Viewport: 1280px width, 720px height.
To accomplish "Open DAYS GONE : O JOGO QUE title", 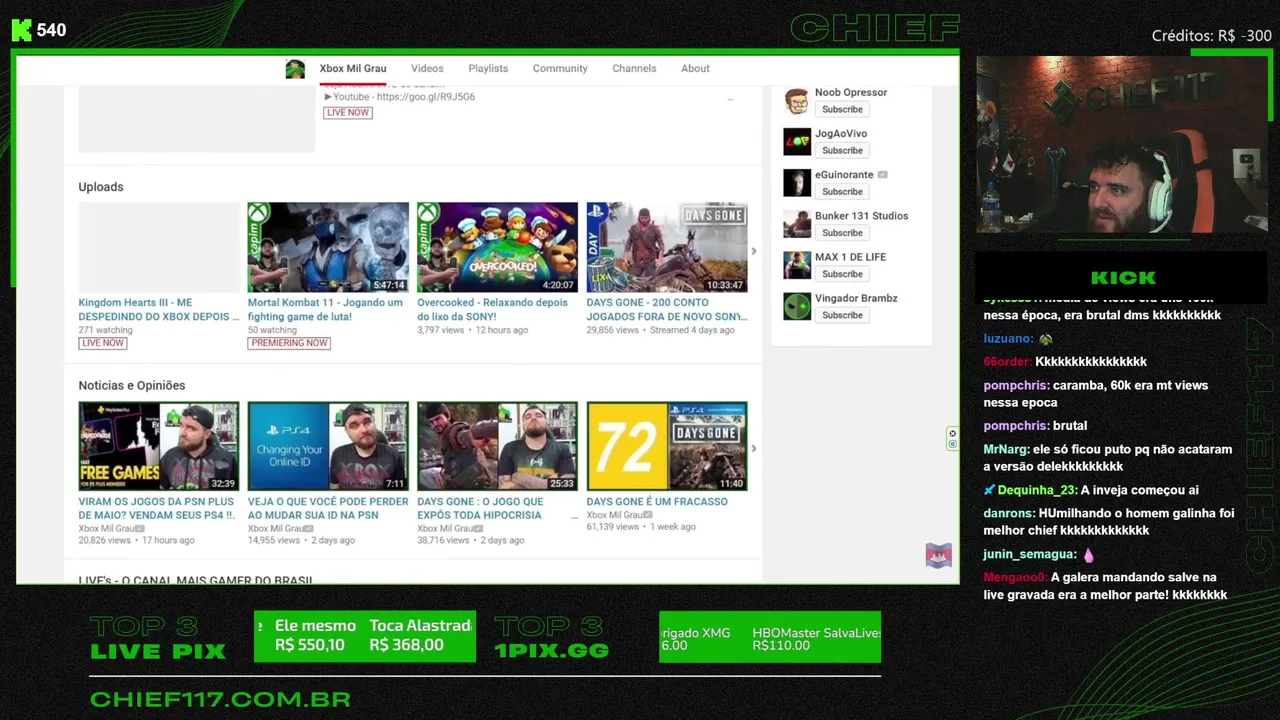I will coord(481,508).
